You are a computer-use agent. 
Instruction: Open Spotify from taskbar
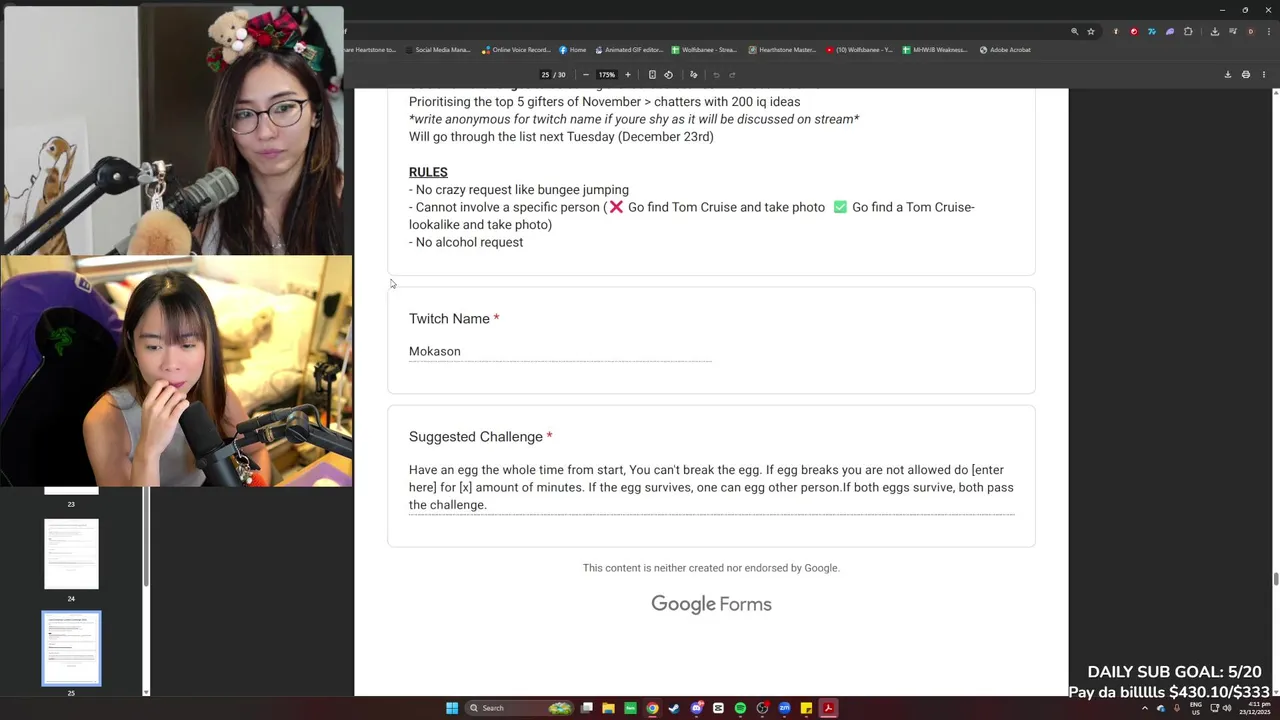[740, 708]
